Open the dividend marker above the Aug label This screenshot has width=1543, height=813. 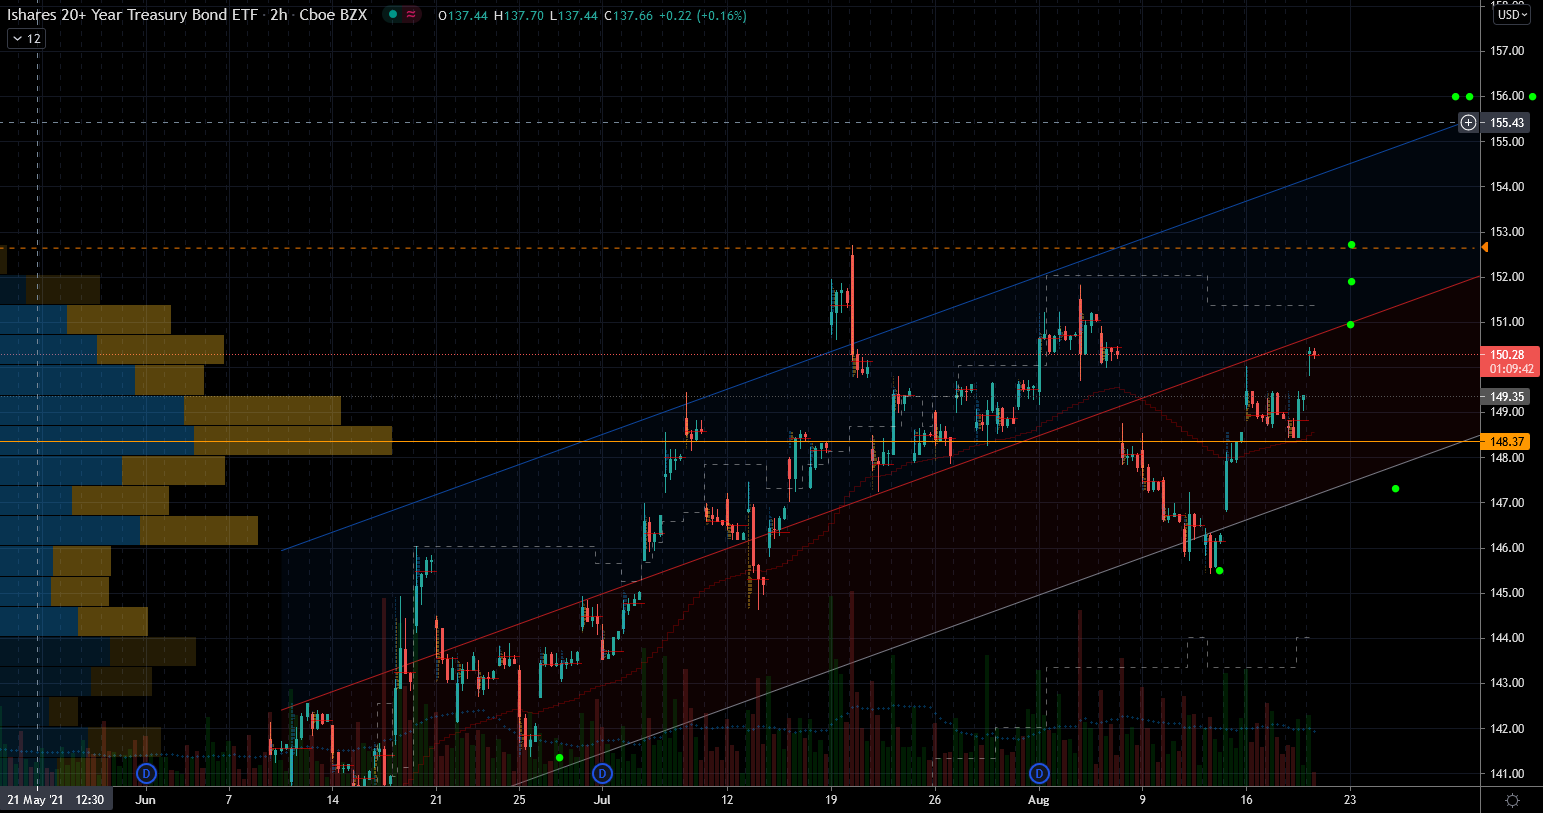click(1039, 773)
